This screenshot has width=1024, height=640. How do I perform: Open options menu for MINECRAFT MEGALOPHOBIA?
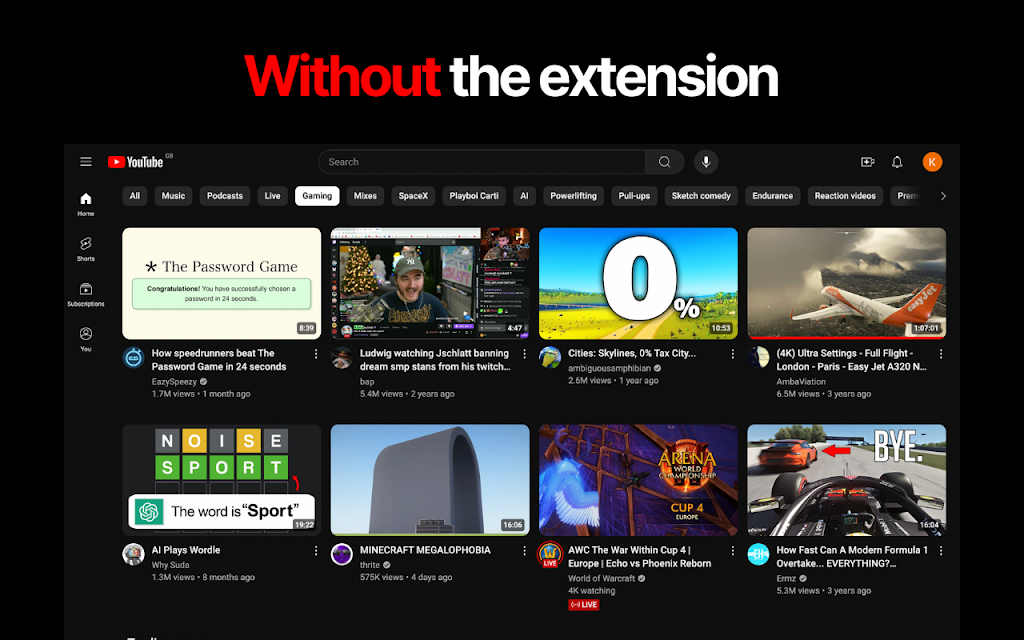pyautogui.click(x=524, y=551)
